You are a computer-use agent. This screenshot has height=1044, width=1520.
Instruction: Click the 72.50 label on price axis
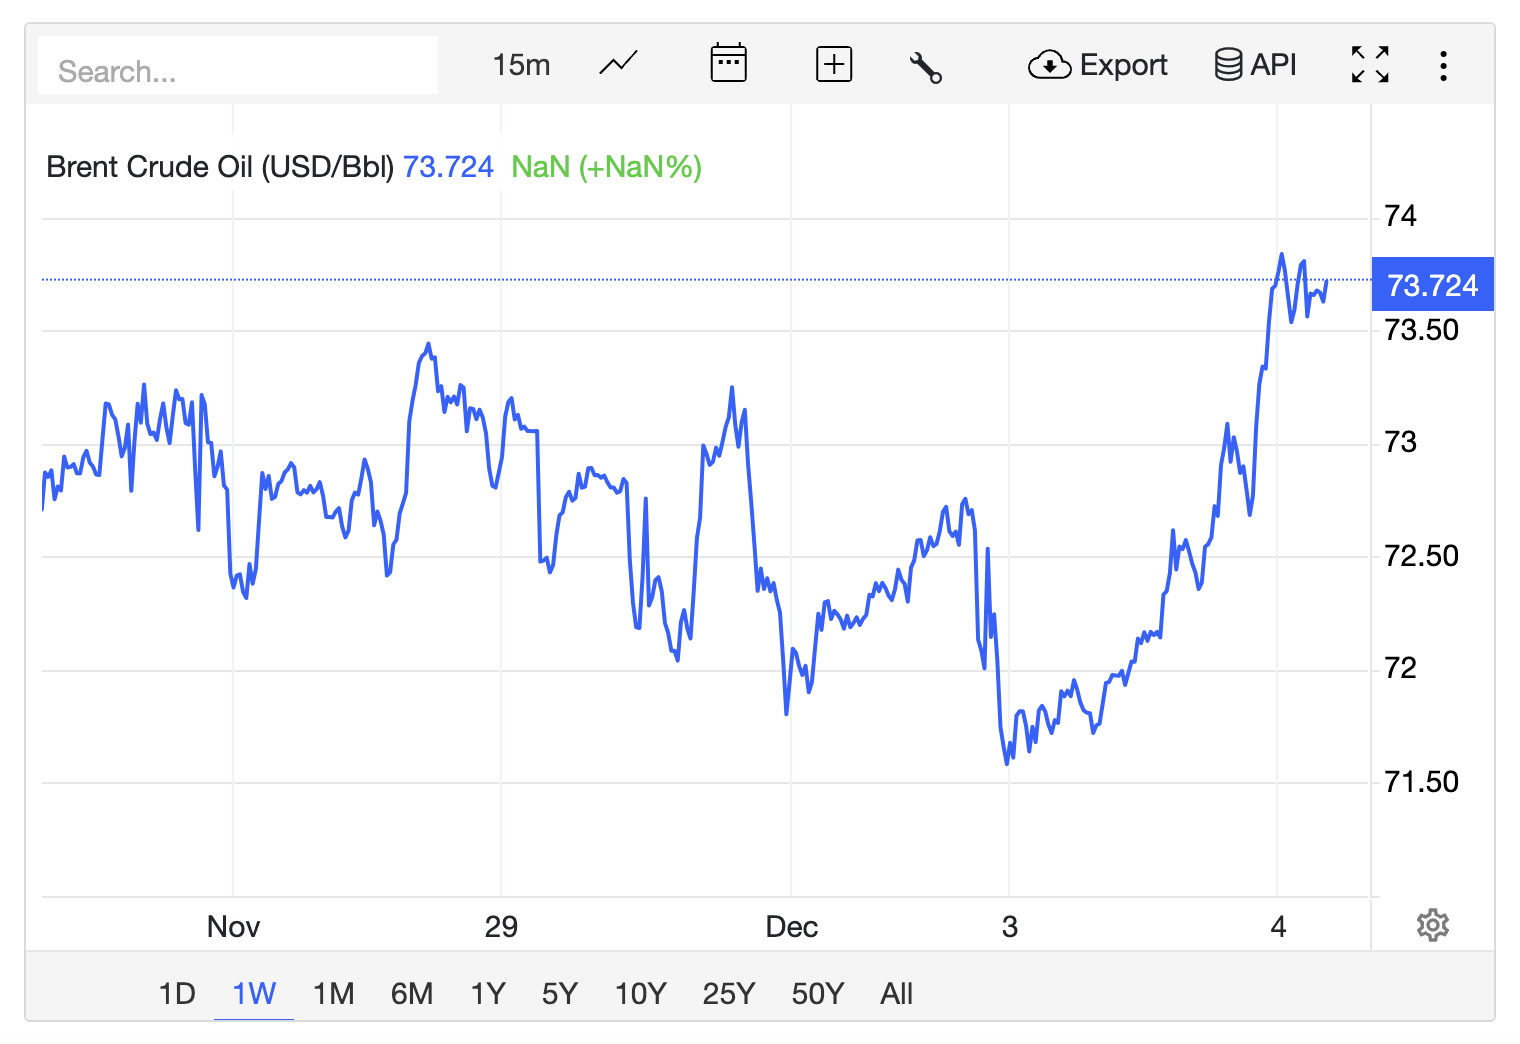(x=1421, y=556)
